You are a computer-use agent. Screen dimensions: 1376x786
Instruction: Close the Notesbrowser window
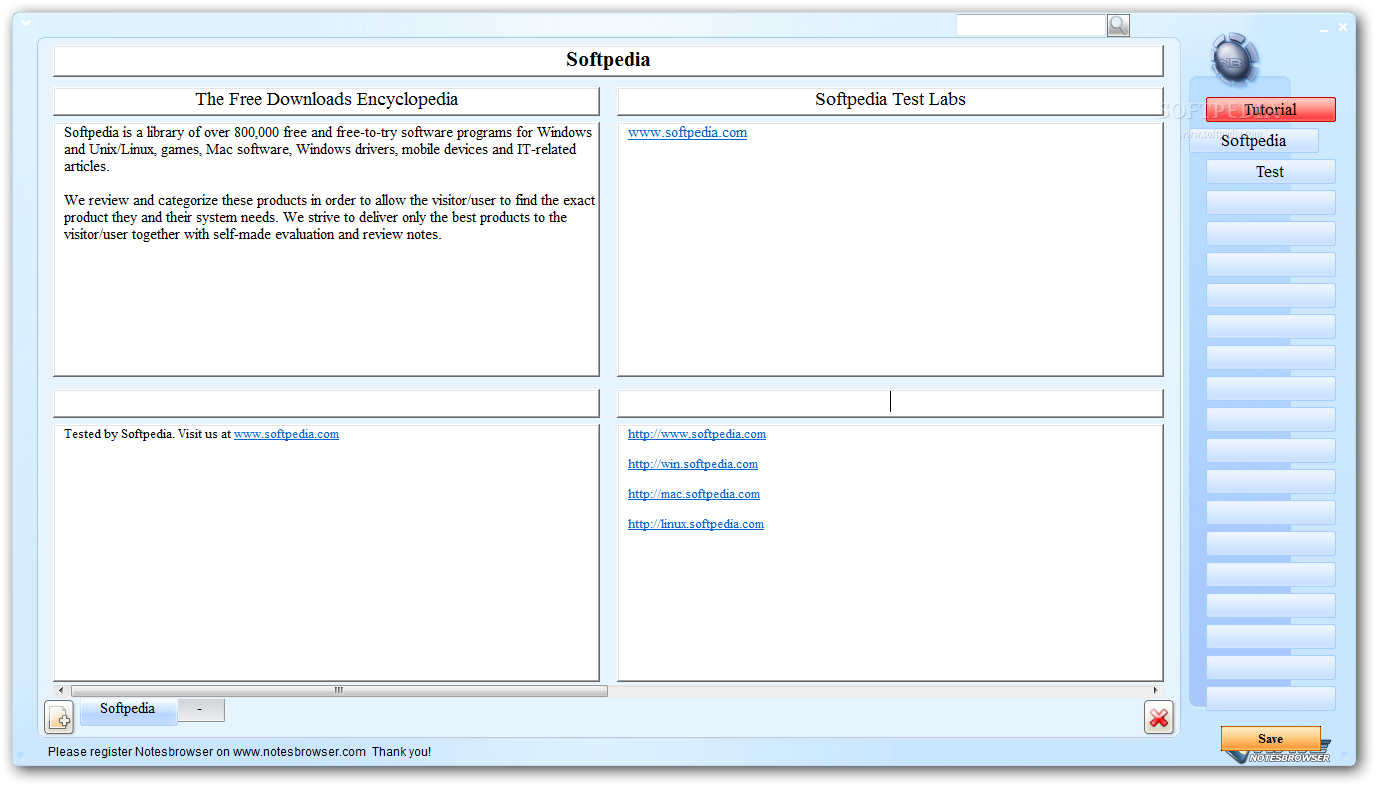pyautogui.click(x=1344, y=26)
